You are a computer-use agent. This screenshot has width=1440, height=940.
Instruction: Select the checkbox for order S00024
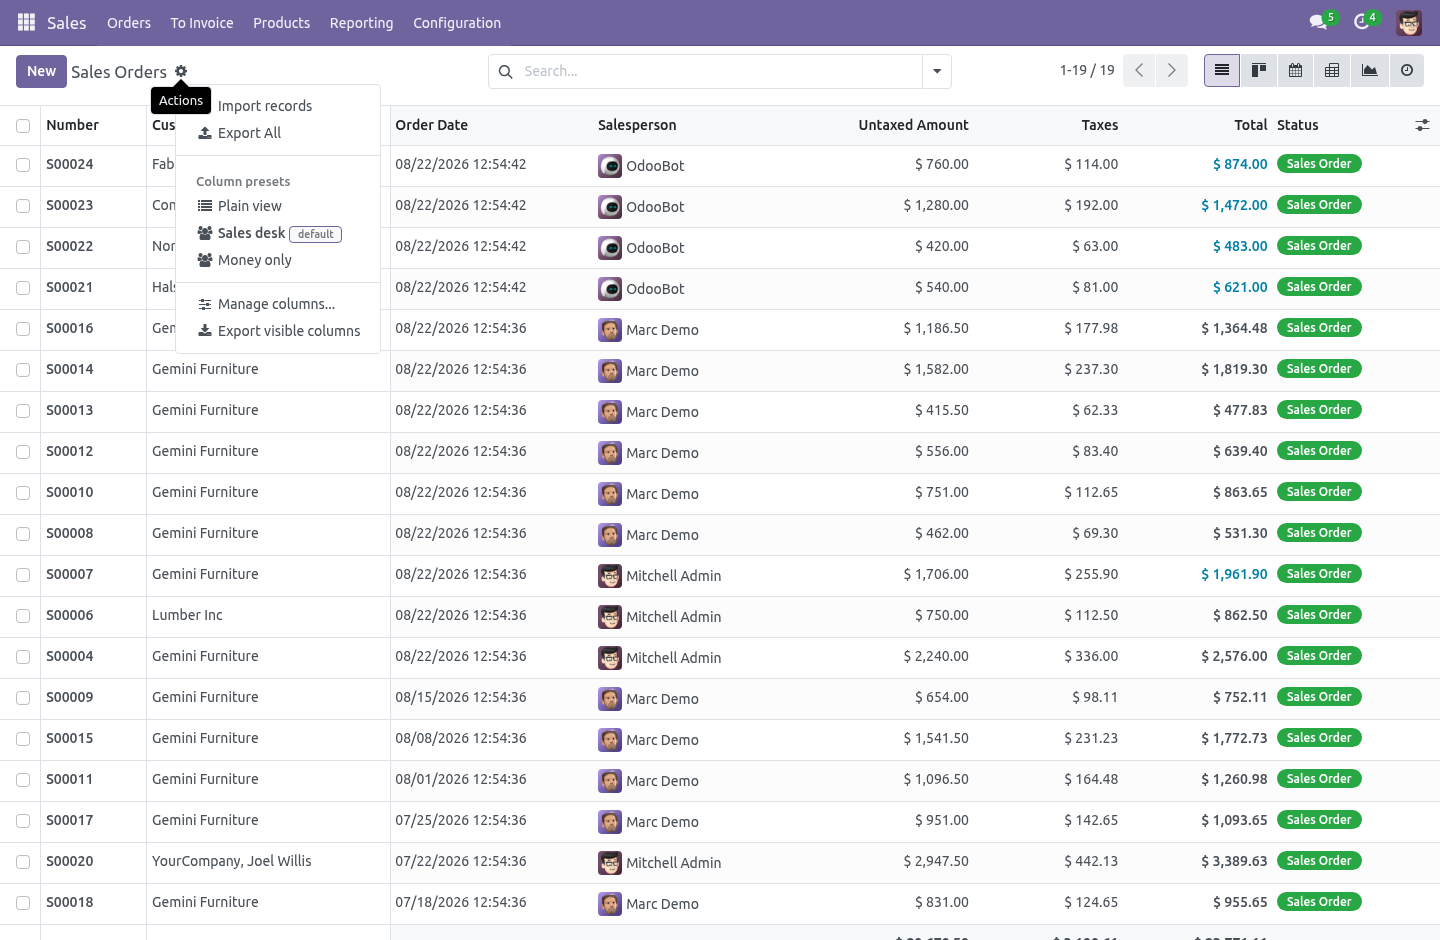point(23,165)
